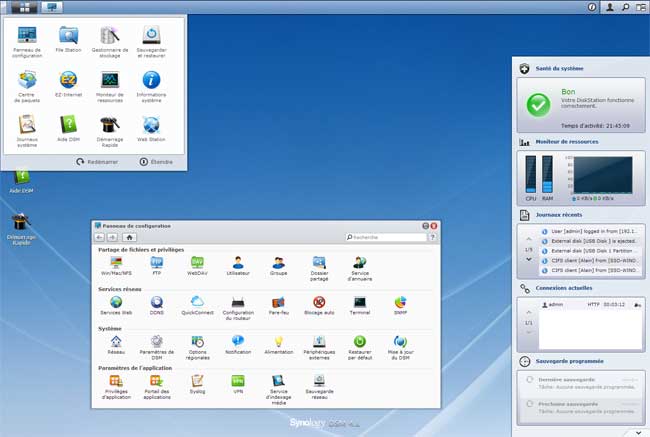Open the notifications info icon

(x=592, y=7)
